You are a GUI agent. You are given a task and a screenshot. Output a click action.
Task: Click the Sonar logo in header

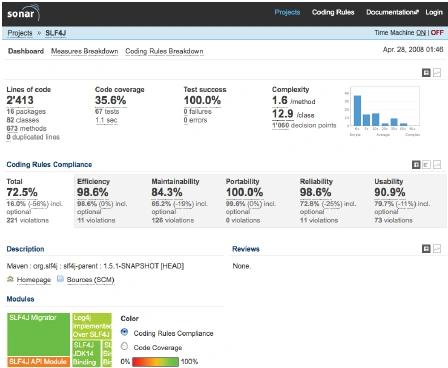(23, 13)
